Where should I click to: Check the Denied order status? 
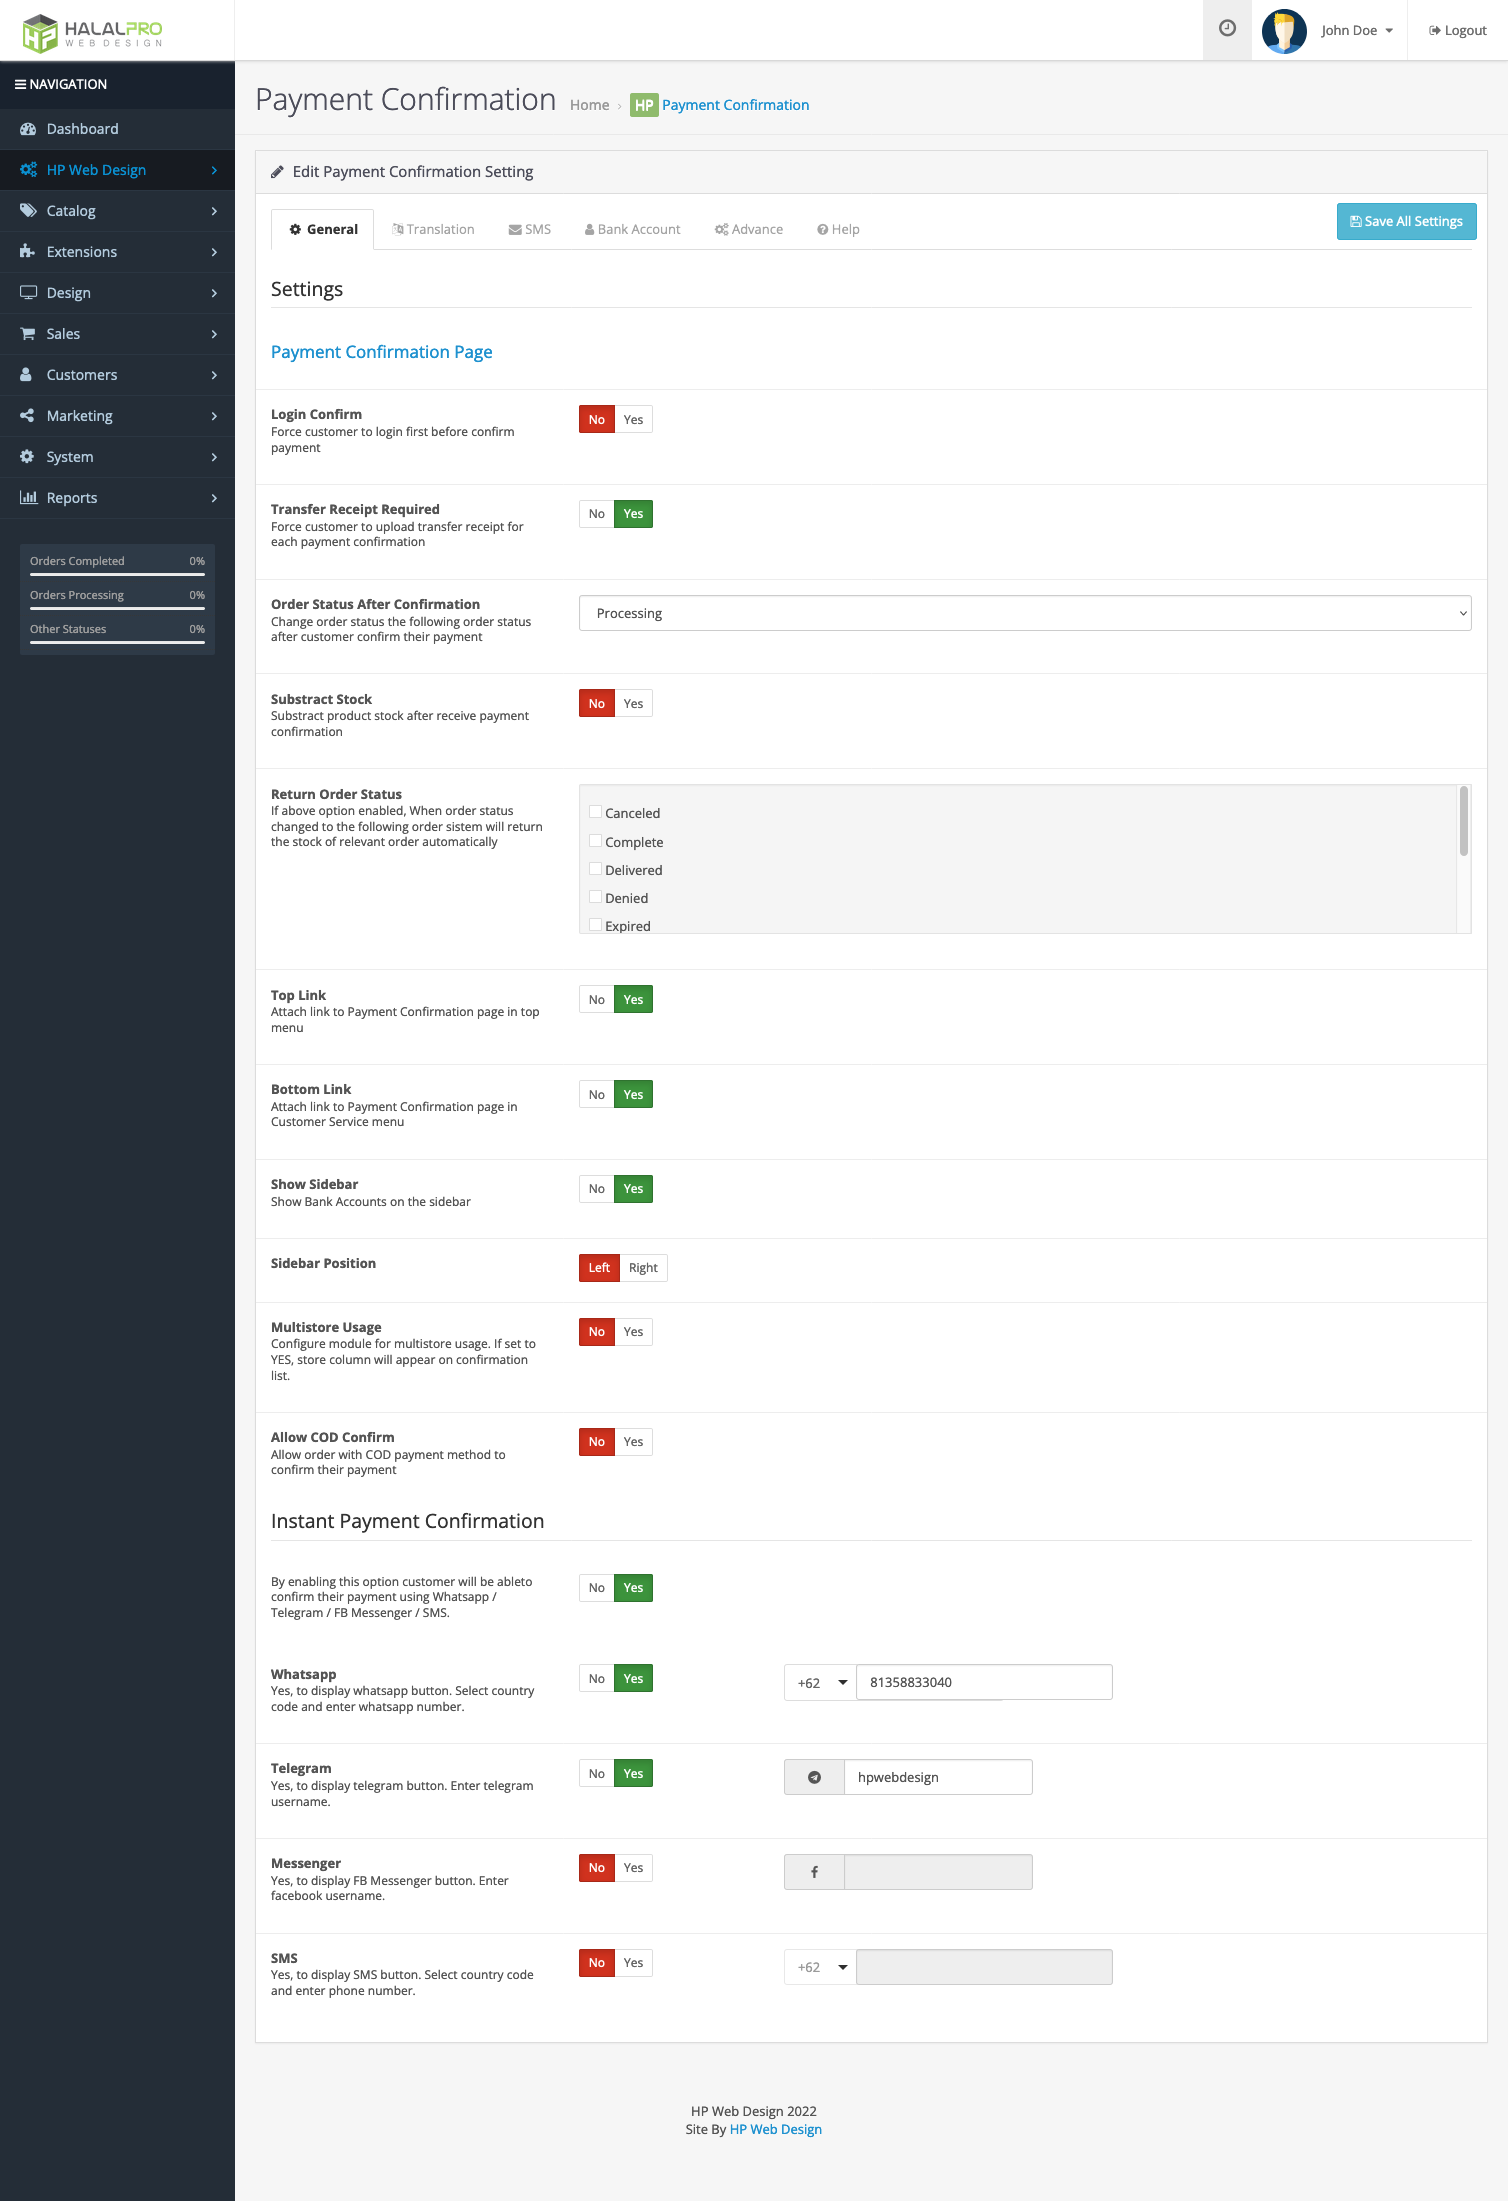595,897
